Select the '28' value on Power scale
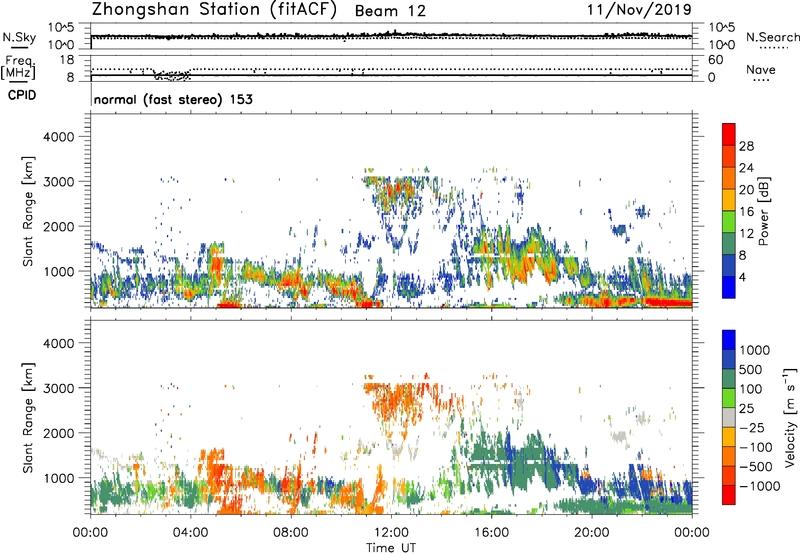 746,146
